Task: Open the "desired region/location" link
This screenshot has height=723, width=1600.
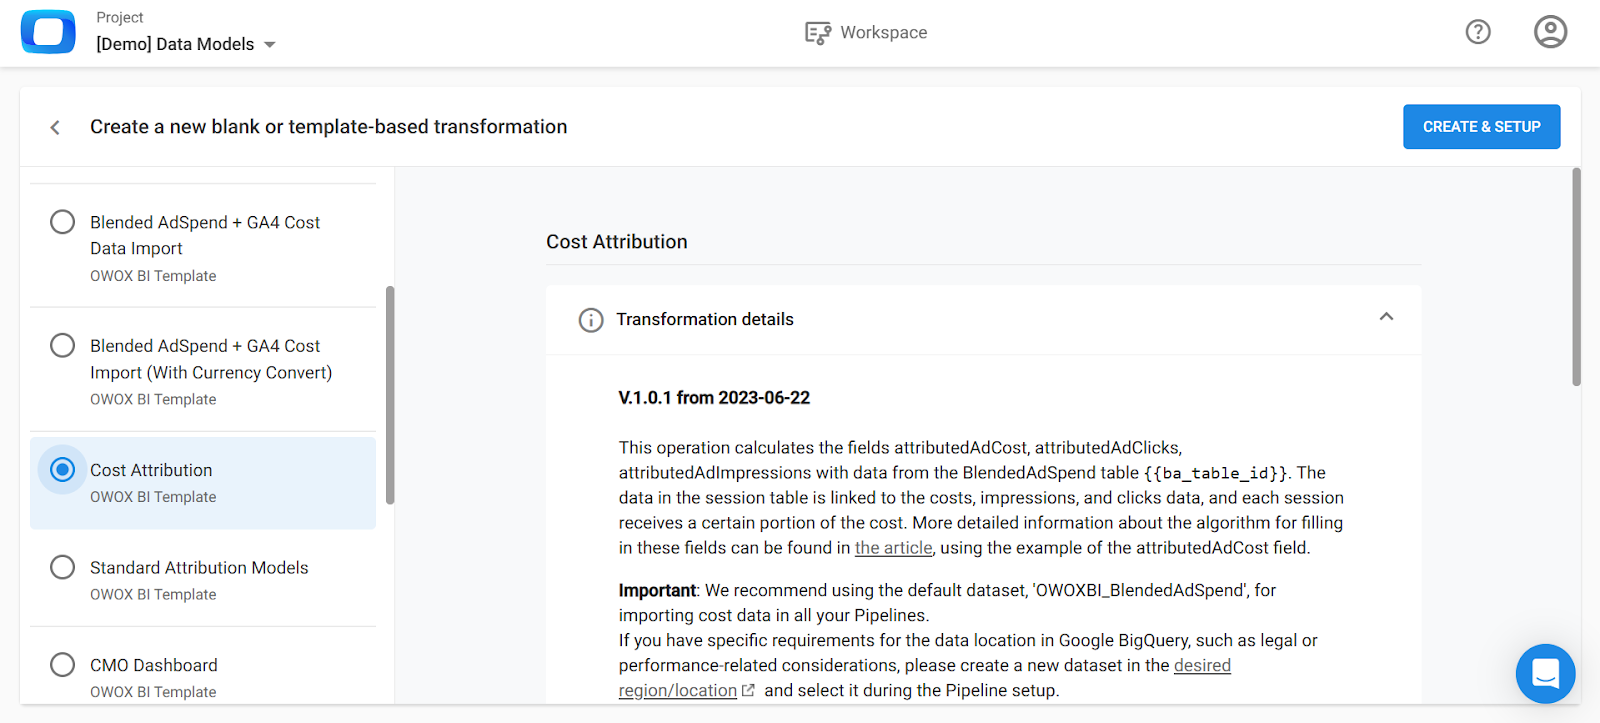Action: point(1200,665)
